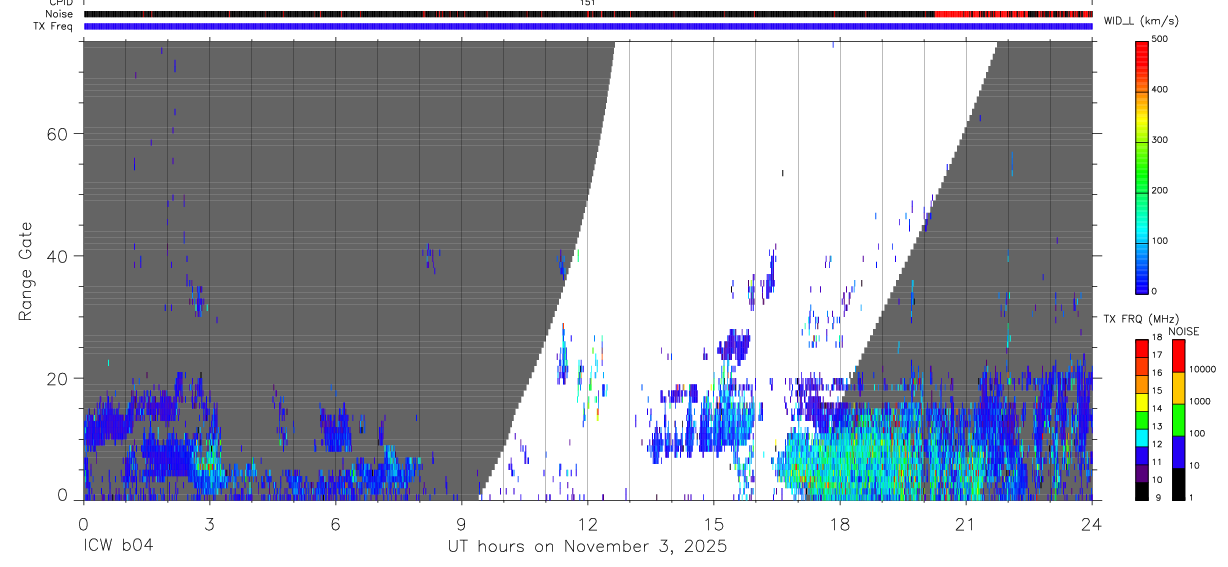Click the orange 15–16 MHz TX FRQ swatch

(1142, 383)
